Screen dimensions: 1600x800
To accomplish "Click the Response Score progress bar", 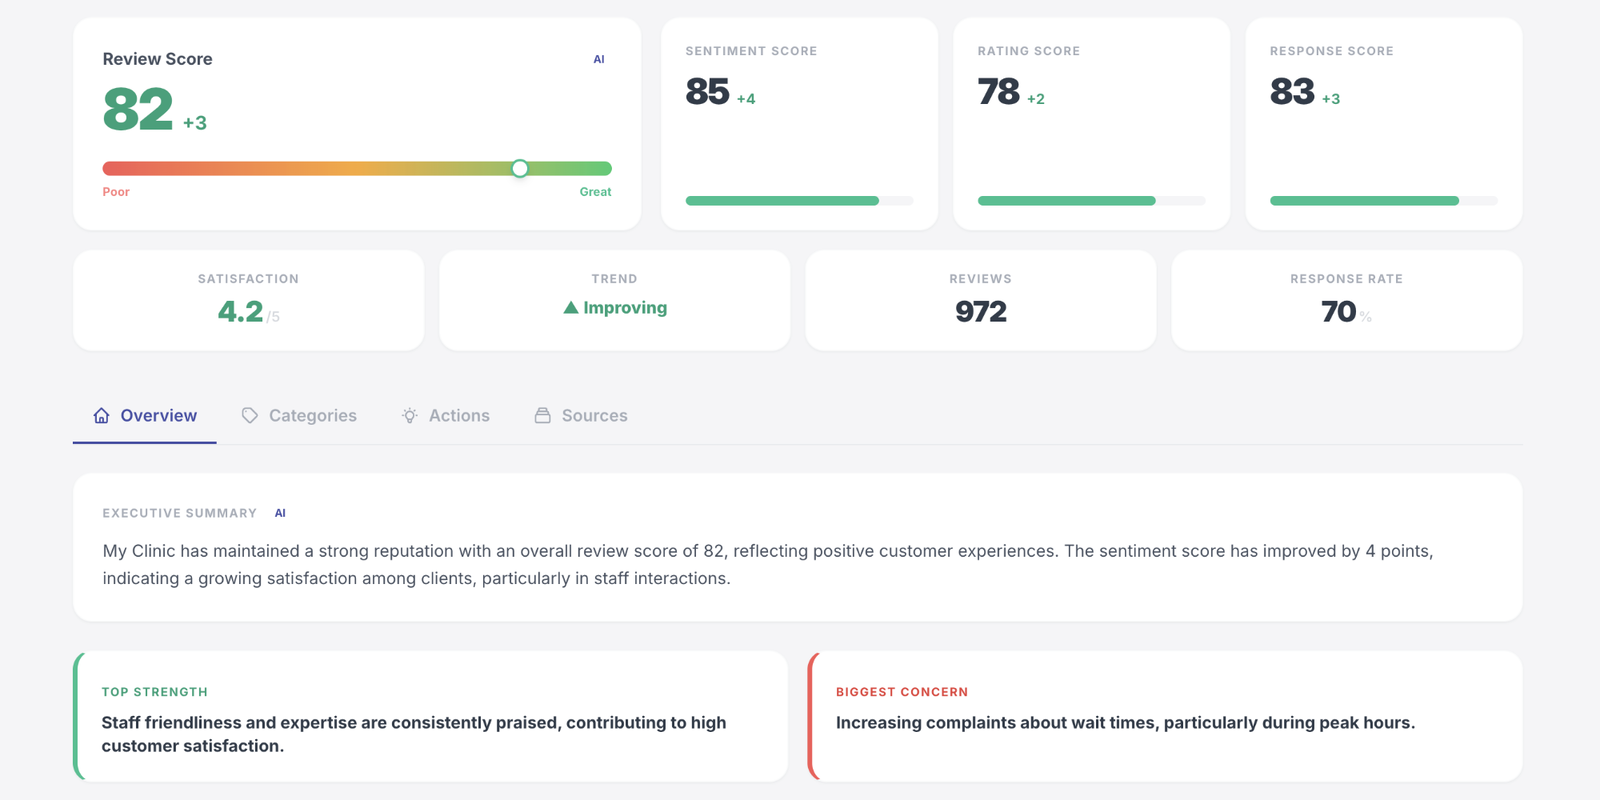I will (x=1383, y=201).
